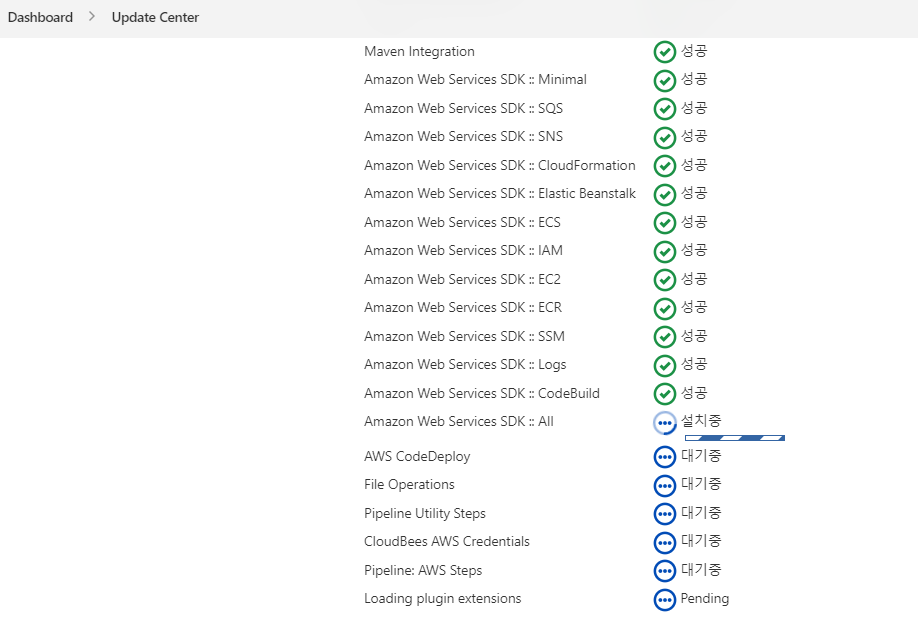Image resolution: width=918 pixels, height=637 pixels.
Task: Click success icon for SDK SSM
Action: (664, 337)
